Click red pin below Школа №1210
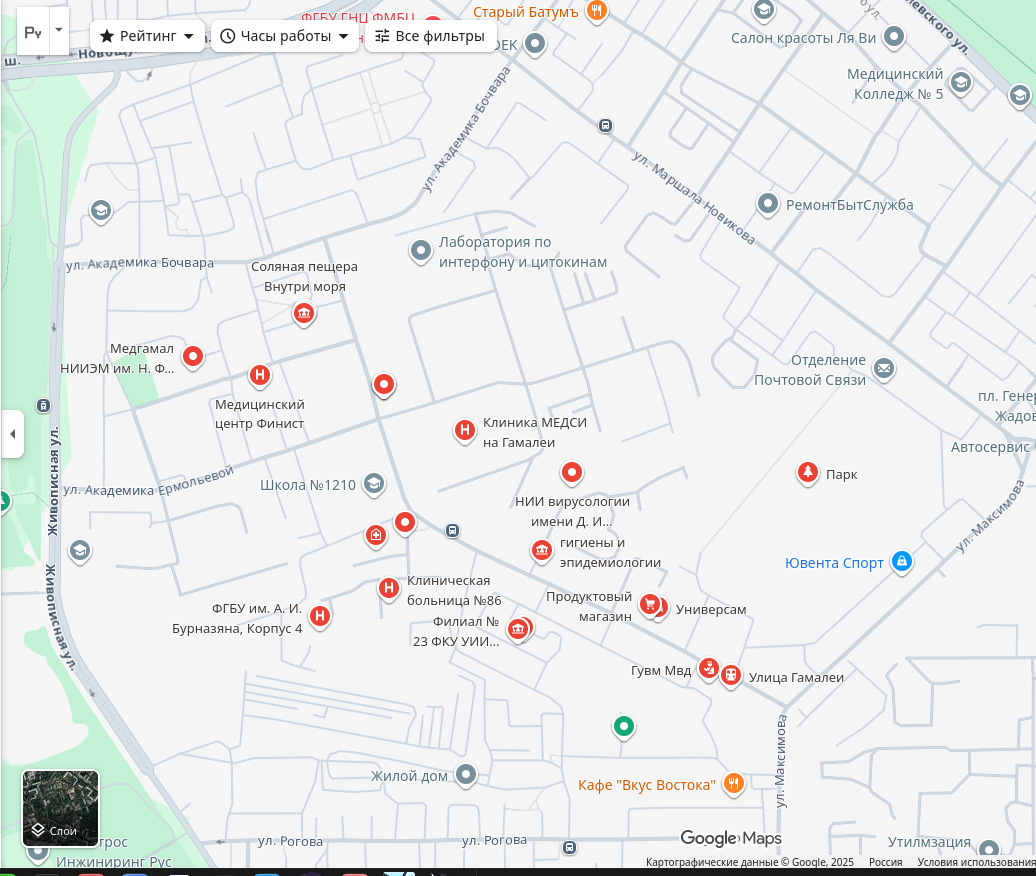Viewport: 1036px width, 876px height. (x=405, y=523)
